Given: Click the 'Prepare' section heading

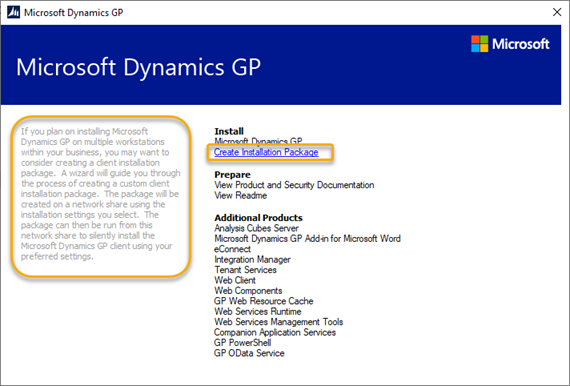Looking at the screenshot, I should pos(232,174).
